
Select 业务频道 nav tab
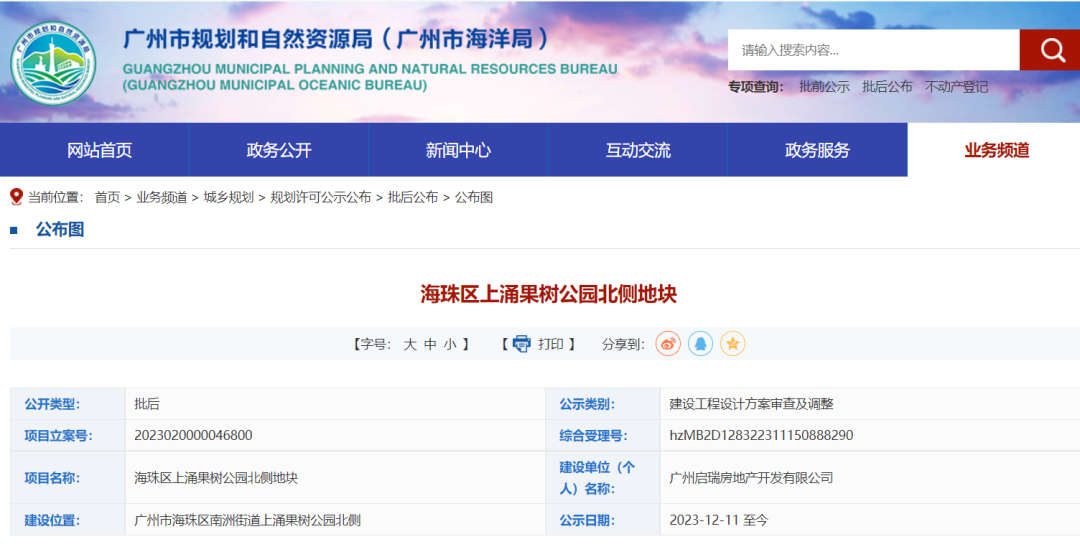tap(997, 150)
